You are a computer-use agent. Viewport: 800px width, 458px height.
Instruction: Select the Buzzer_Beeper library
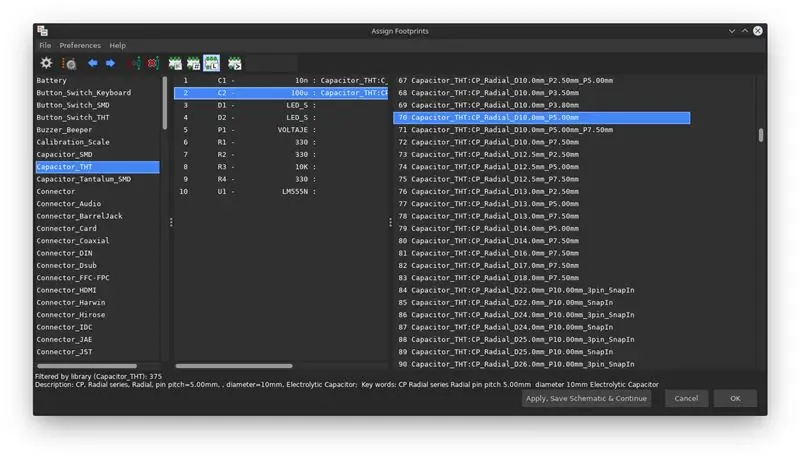[x=97, y=130]
